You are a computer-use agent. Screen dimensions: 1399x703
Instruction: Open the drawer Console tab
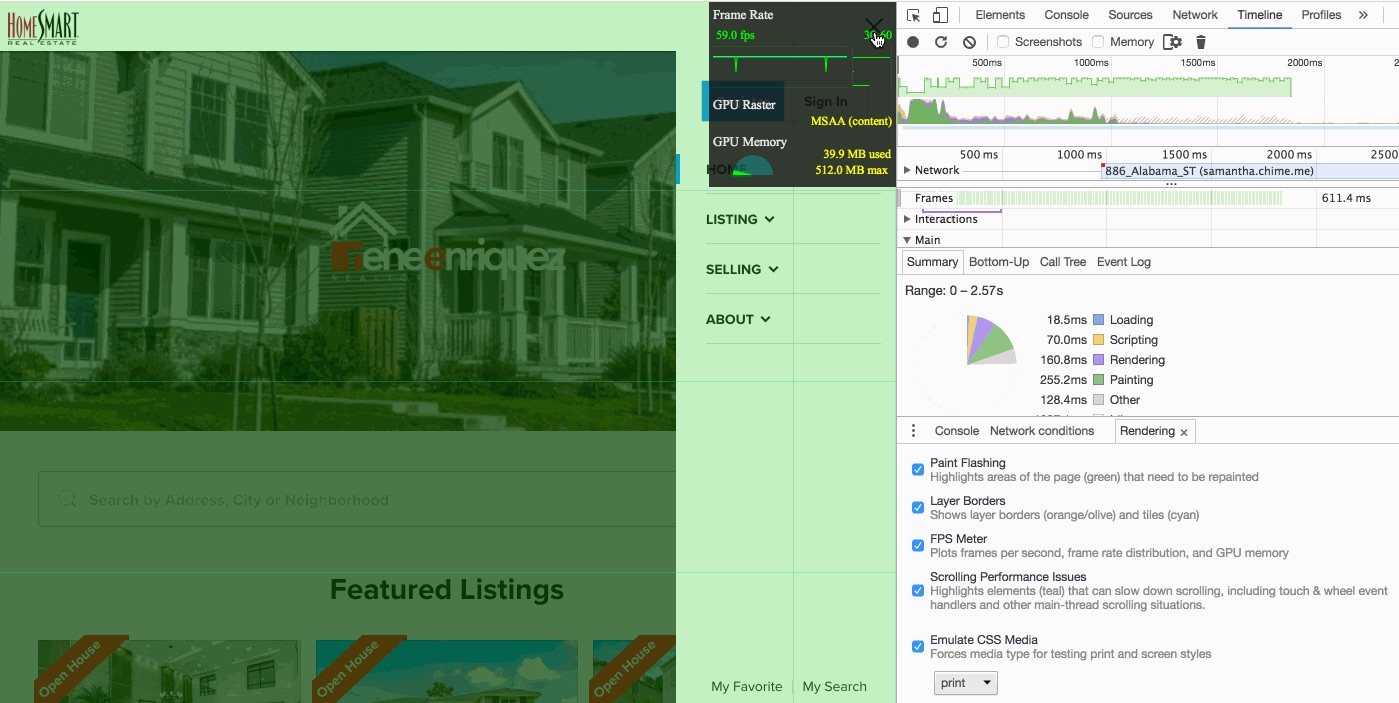[957, 431]
